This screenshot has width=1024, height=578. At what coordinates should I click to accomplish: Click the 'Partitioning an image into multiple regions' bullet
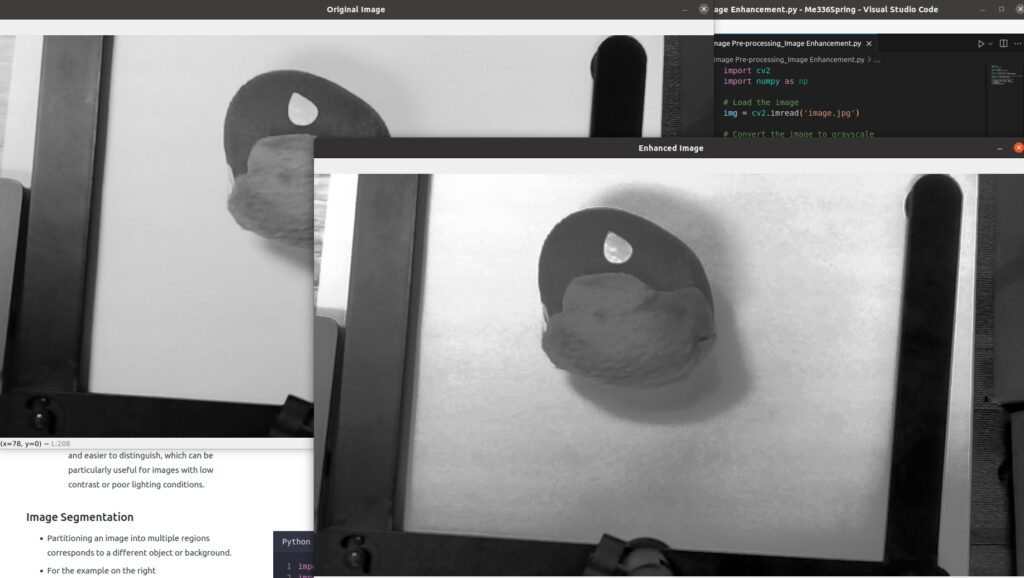point(128,538)
